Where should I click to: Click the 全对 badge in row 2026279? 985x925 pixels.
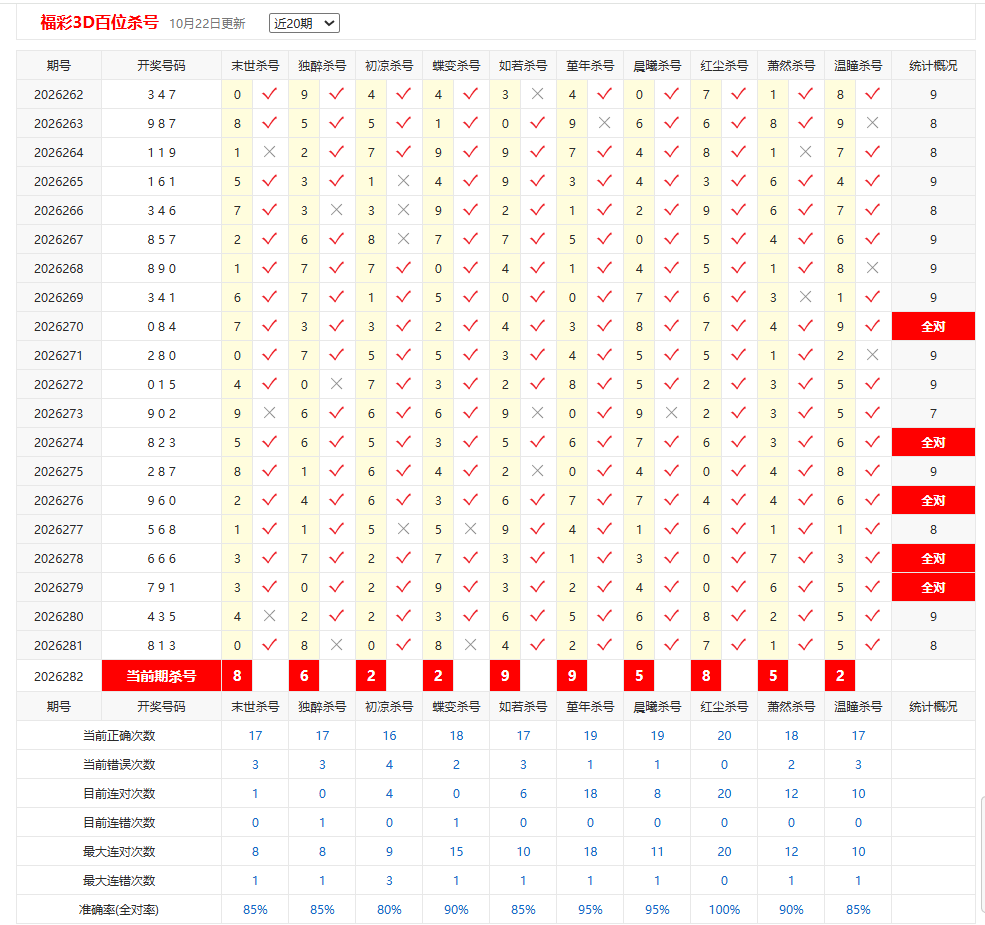click(933, 587)
